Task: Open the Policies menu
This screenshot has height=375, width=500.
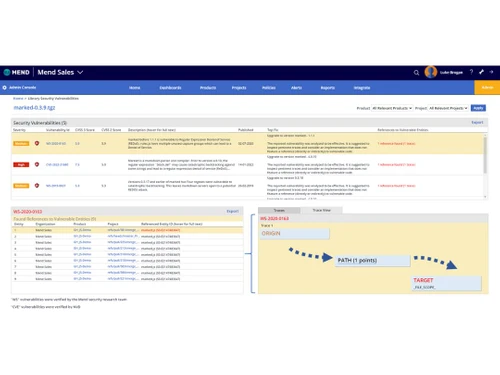Action: [269, 88]
